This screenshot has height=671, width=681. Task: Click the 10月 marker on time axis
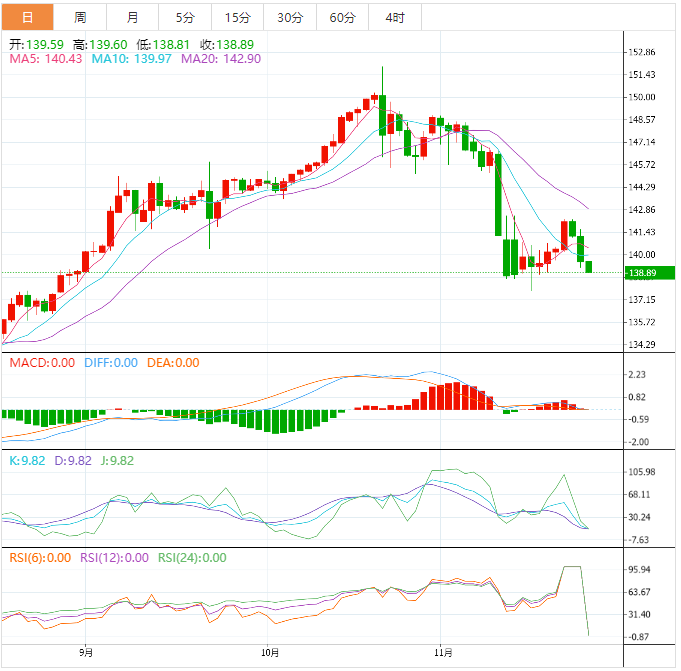pyautogui.click(x=269, y=654)
